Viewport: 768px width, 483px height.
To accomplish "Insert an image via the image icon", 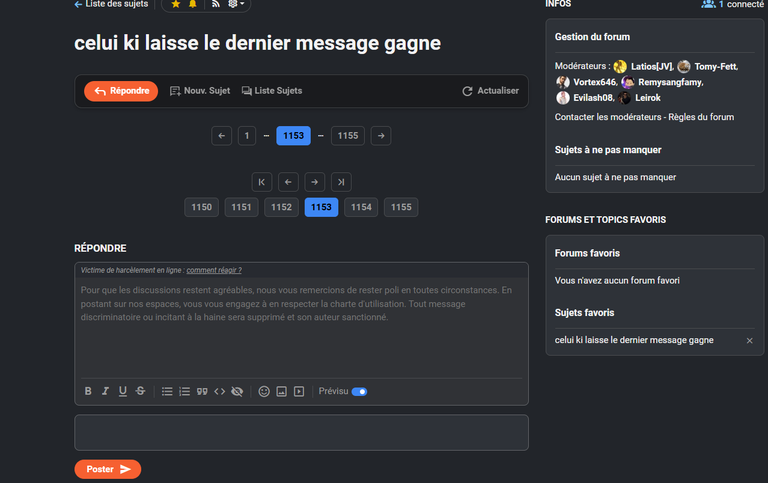I will pos(282,391).
